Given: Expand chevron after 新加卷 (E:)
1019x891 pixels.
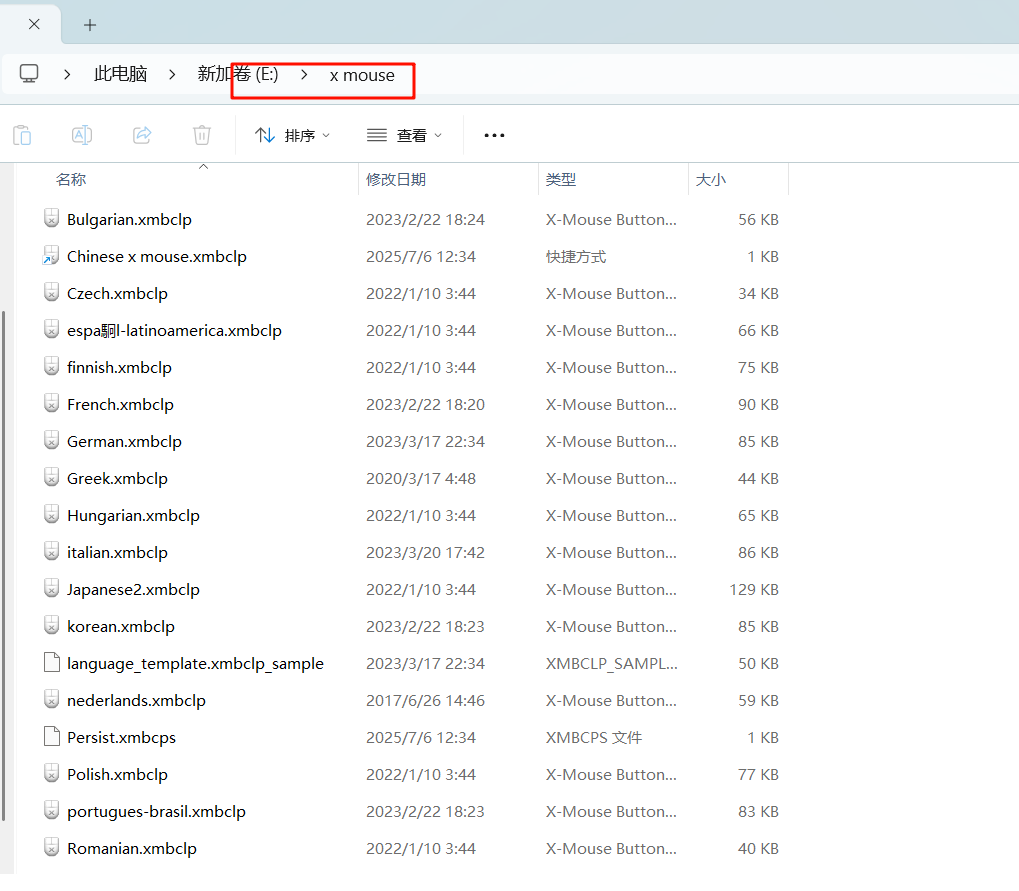Looking at the screenshot, I should pyautogui.click(x=303, y=75).
